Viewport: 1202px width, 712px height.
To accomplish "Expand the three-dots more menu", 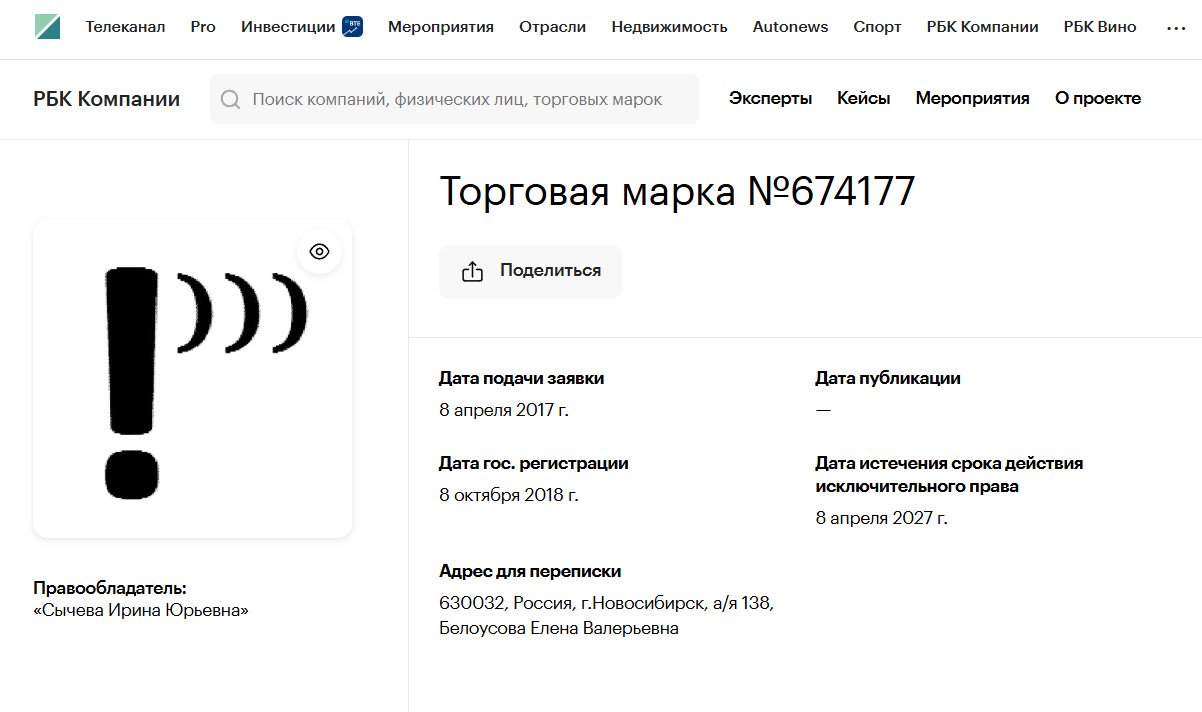I will 1176,28.
